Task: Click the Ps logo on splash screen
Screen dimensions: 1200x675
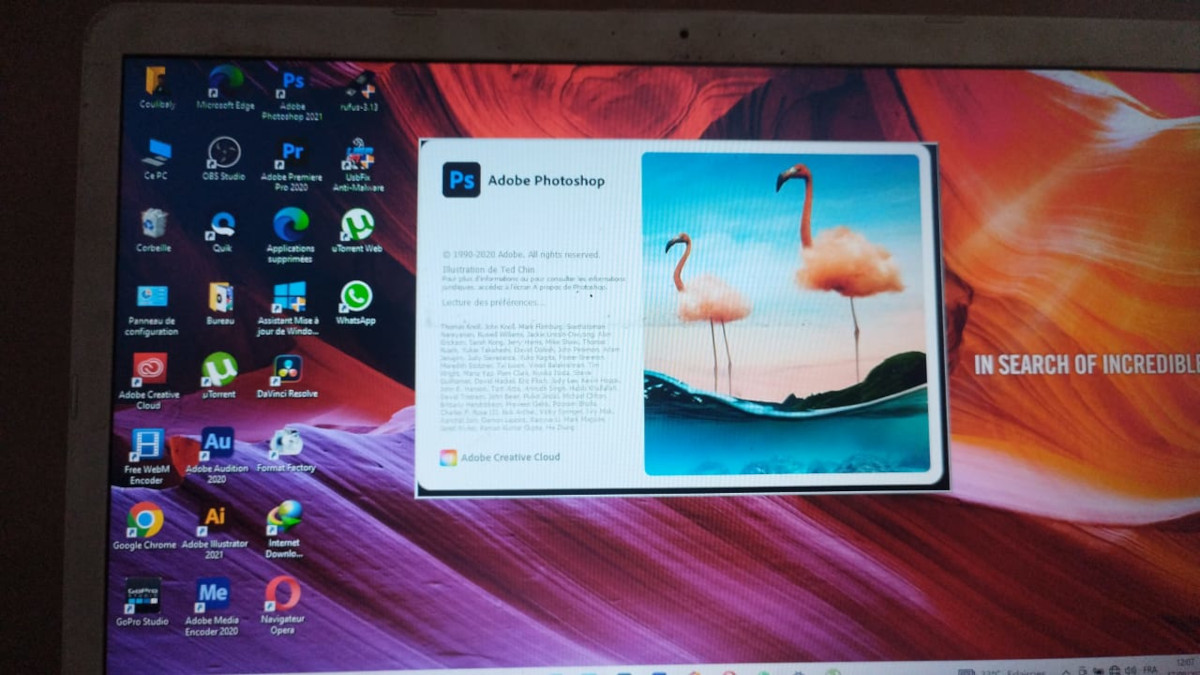Action: 461,180
